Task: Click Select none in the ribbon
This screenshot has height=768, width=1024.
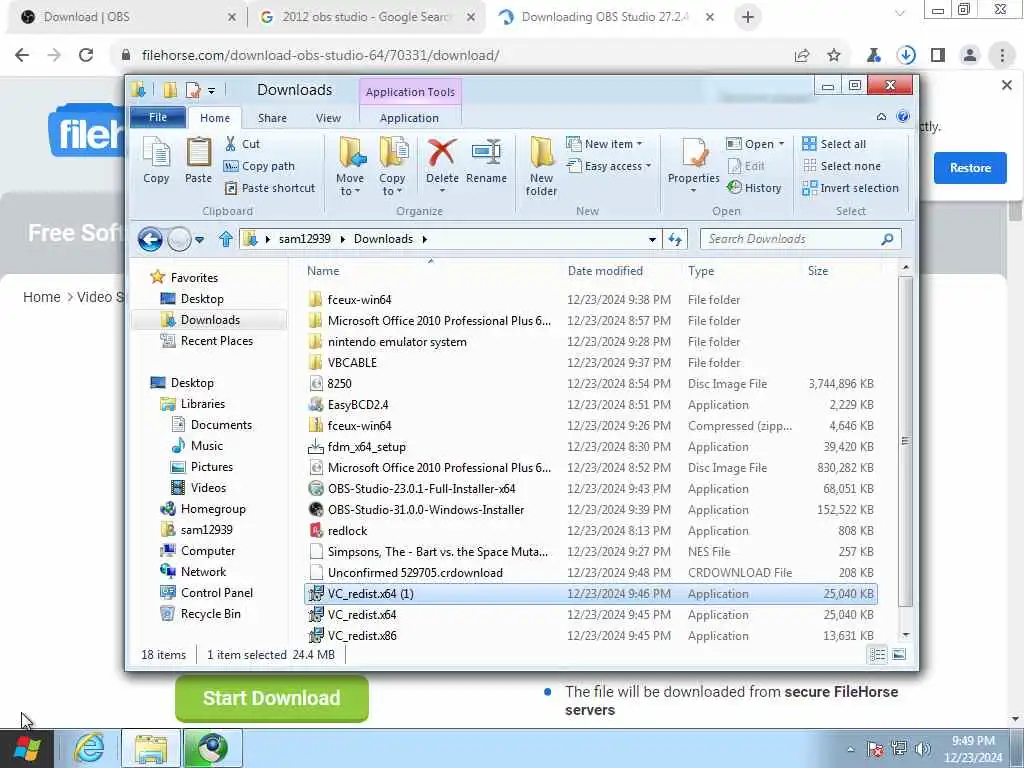Action: pos(842,166)
